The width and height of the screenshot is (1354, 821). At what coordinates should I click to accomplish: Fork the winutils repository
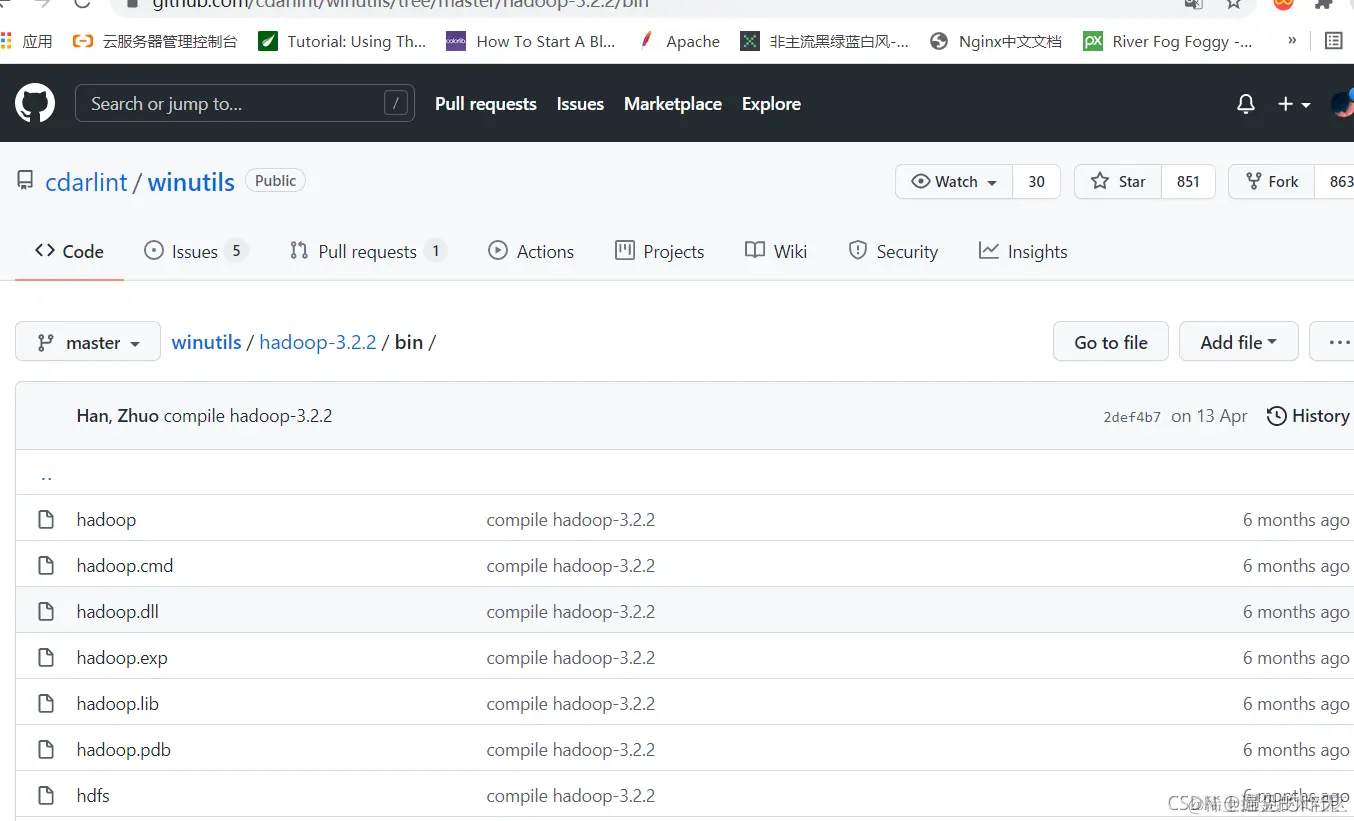[1271, 181]
